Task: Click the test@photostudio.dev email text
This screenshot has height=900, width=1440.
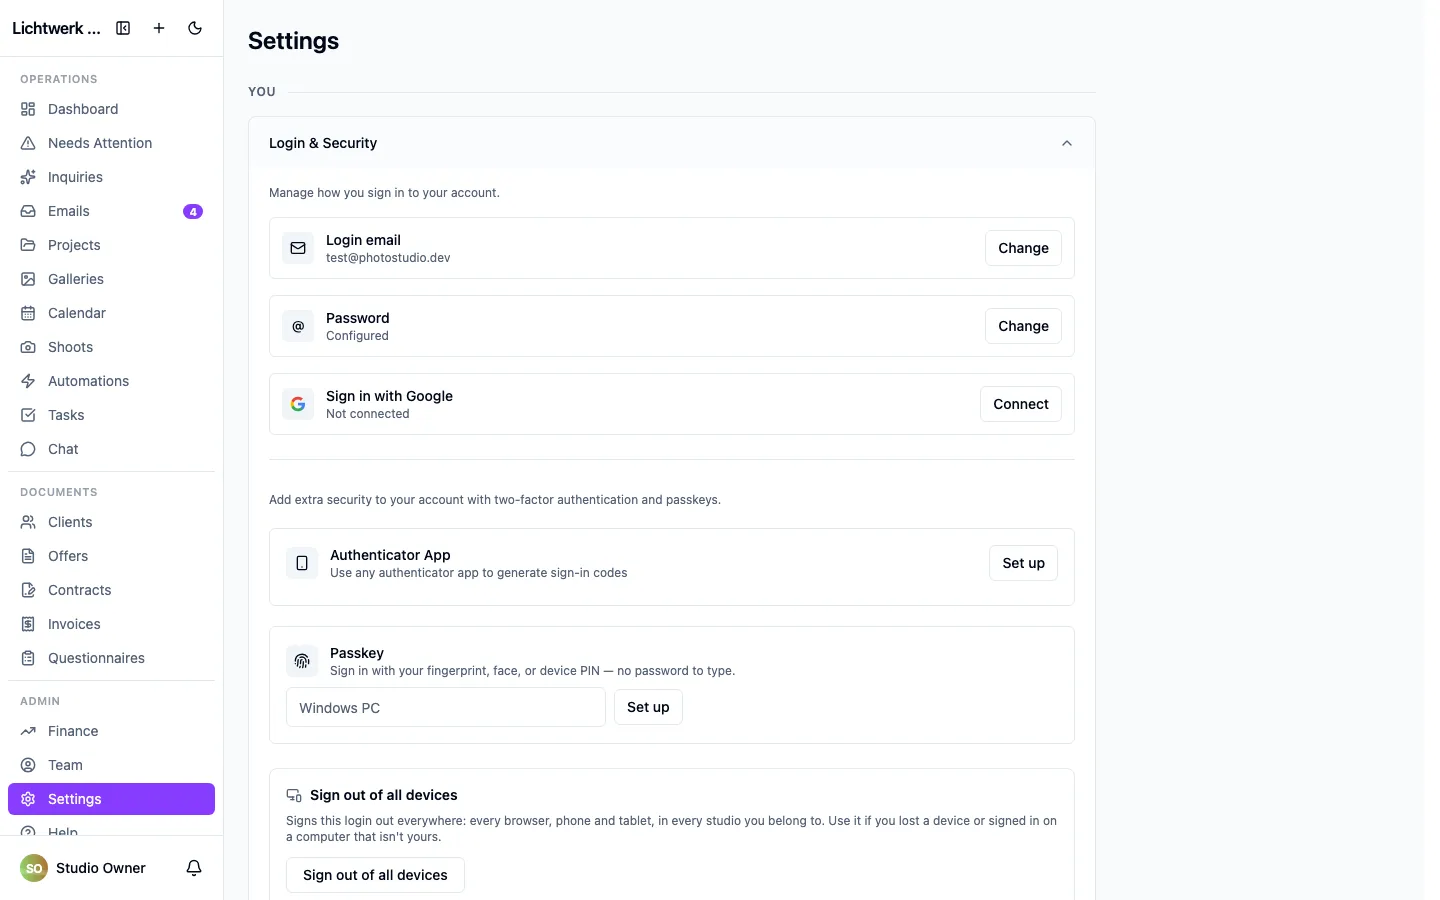Action: [x=388, y=258]
